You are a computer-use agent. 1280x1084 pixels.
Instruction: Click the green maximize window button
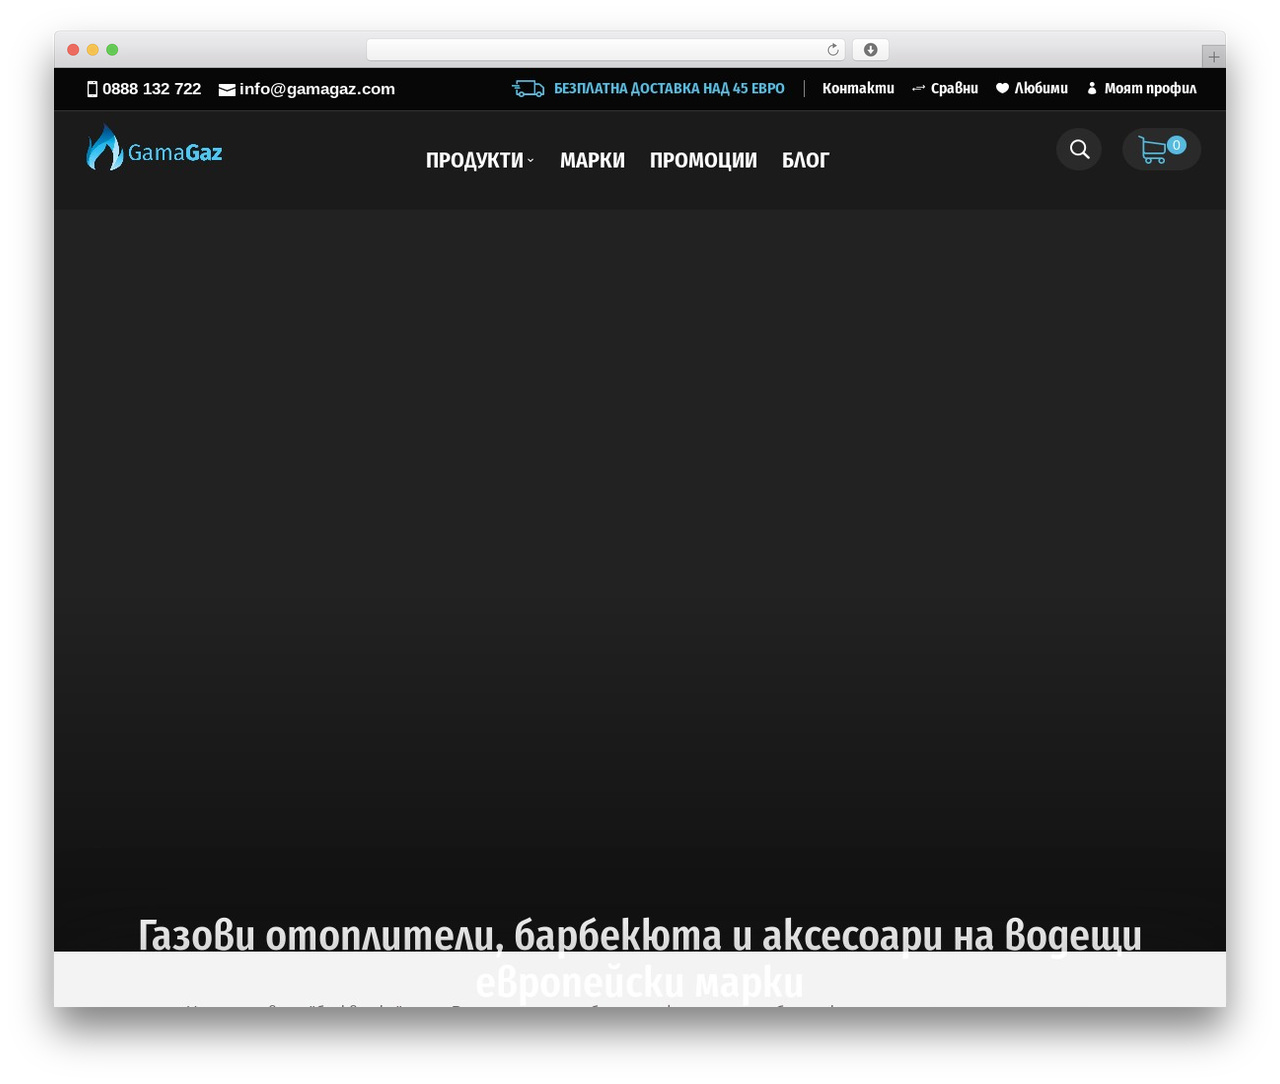pos(112,50)
